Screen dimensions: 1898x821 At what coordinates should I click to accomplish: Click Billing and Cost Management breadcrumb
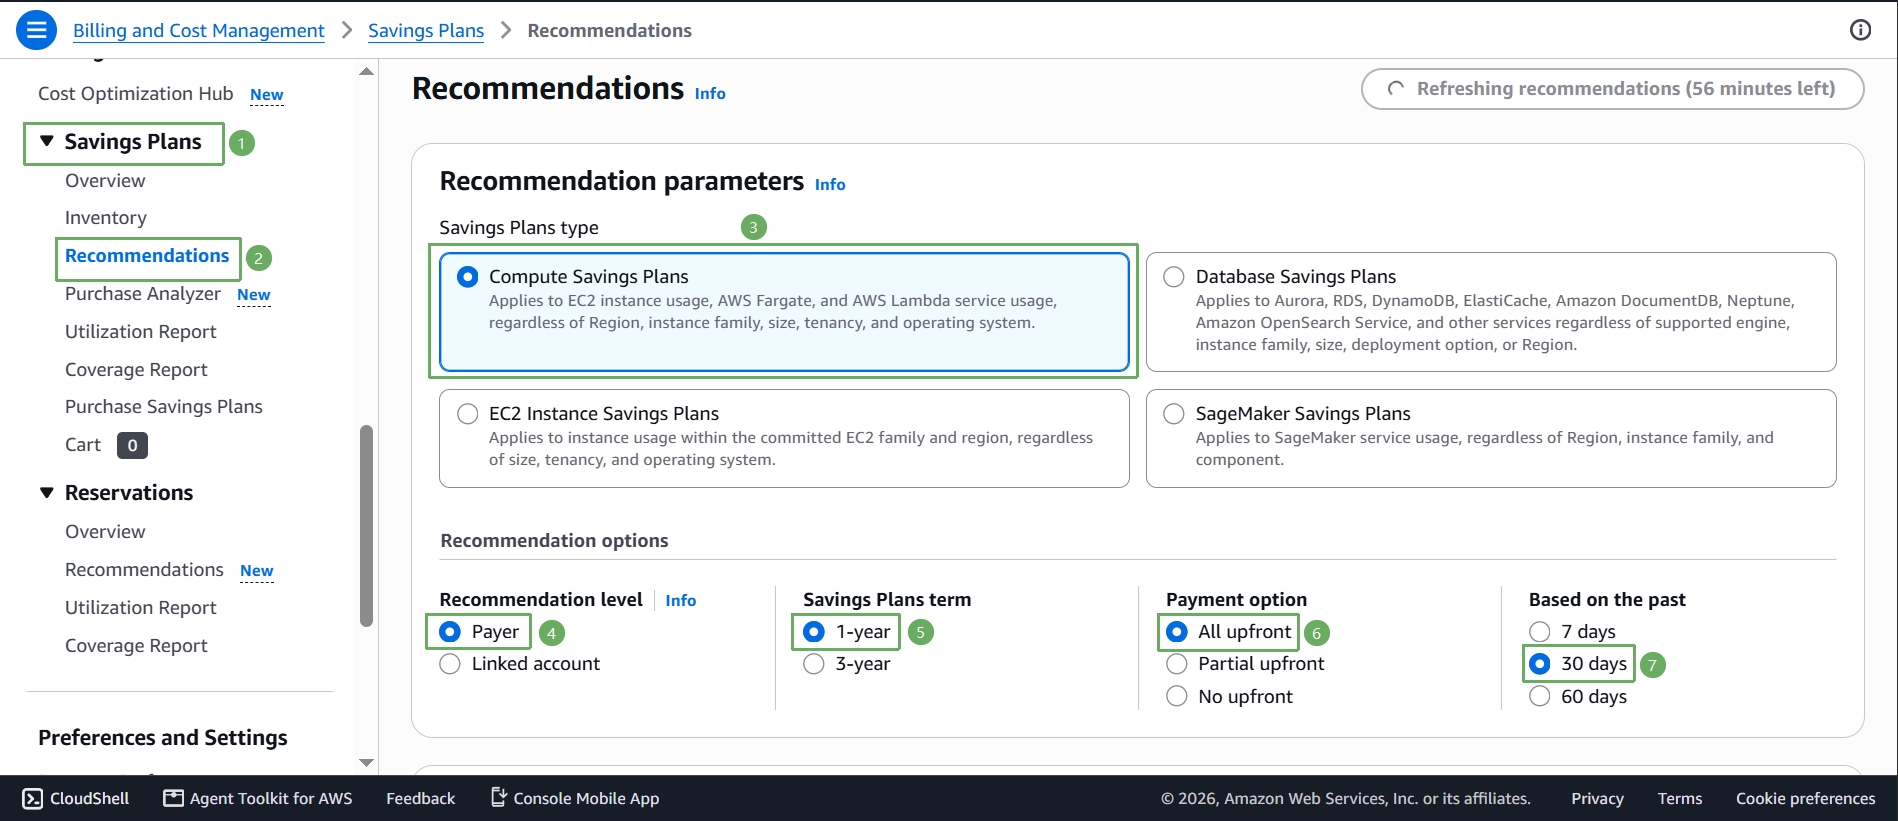[199, 31]
